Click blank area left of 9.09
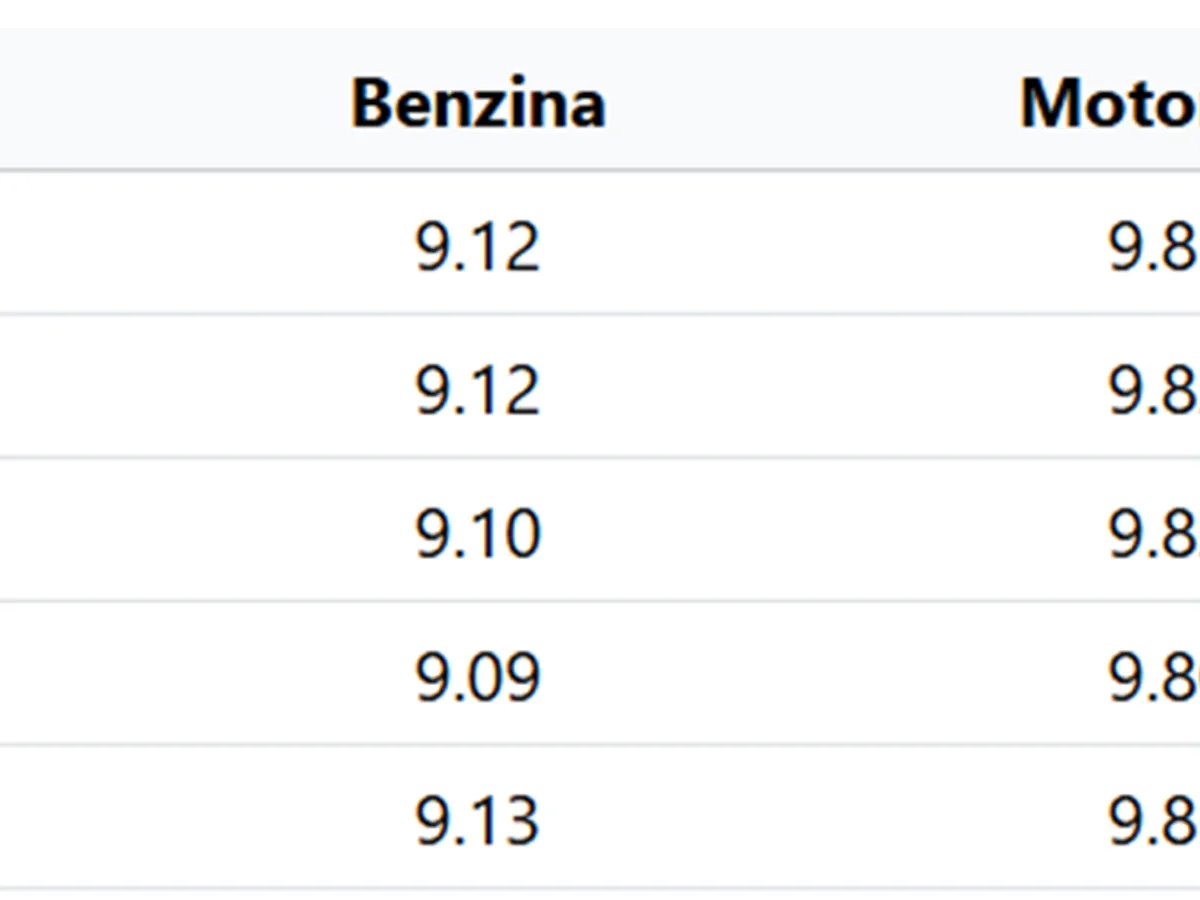Image resolution: width=1200 pixels, height=900 pixels. click(150, 676)
